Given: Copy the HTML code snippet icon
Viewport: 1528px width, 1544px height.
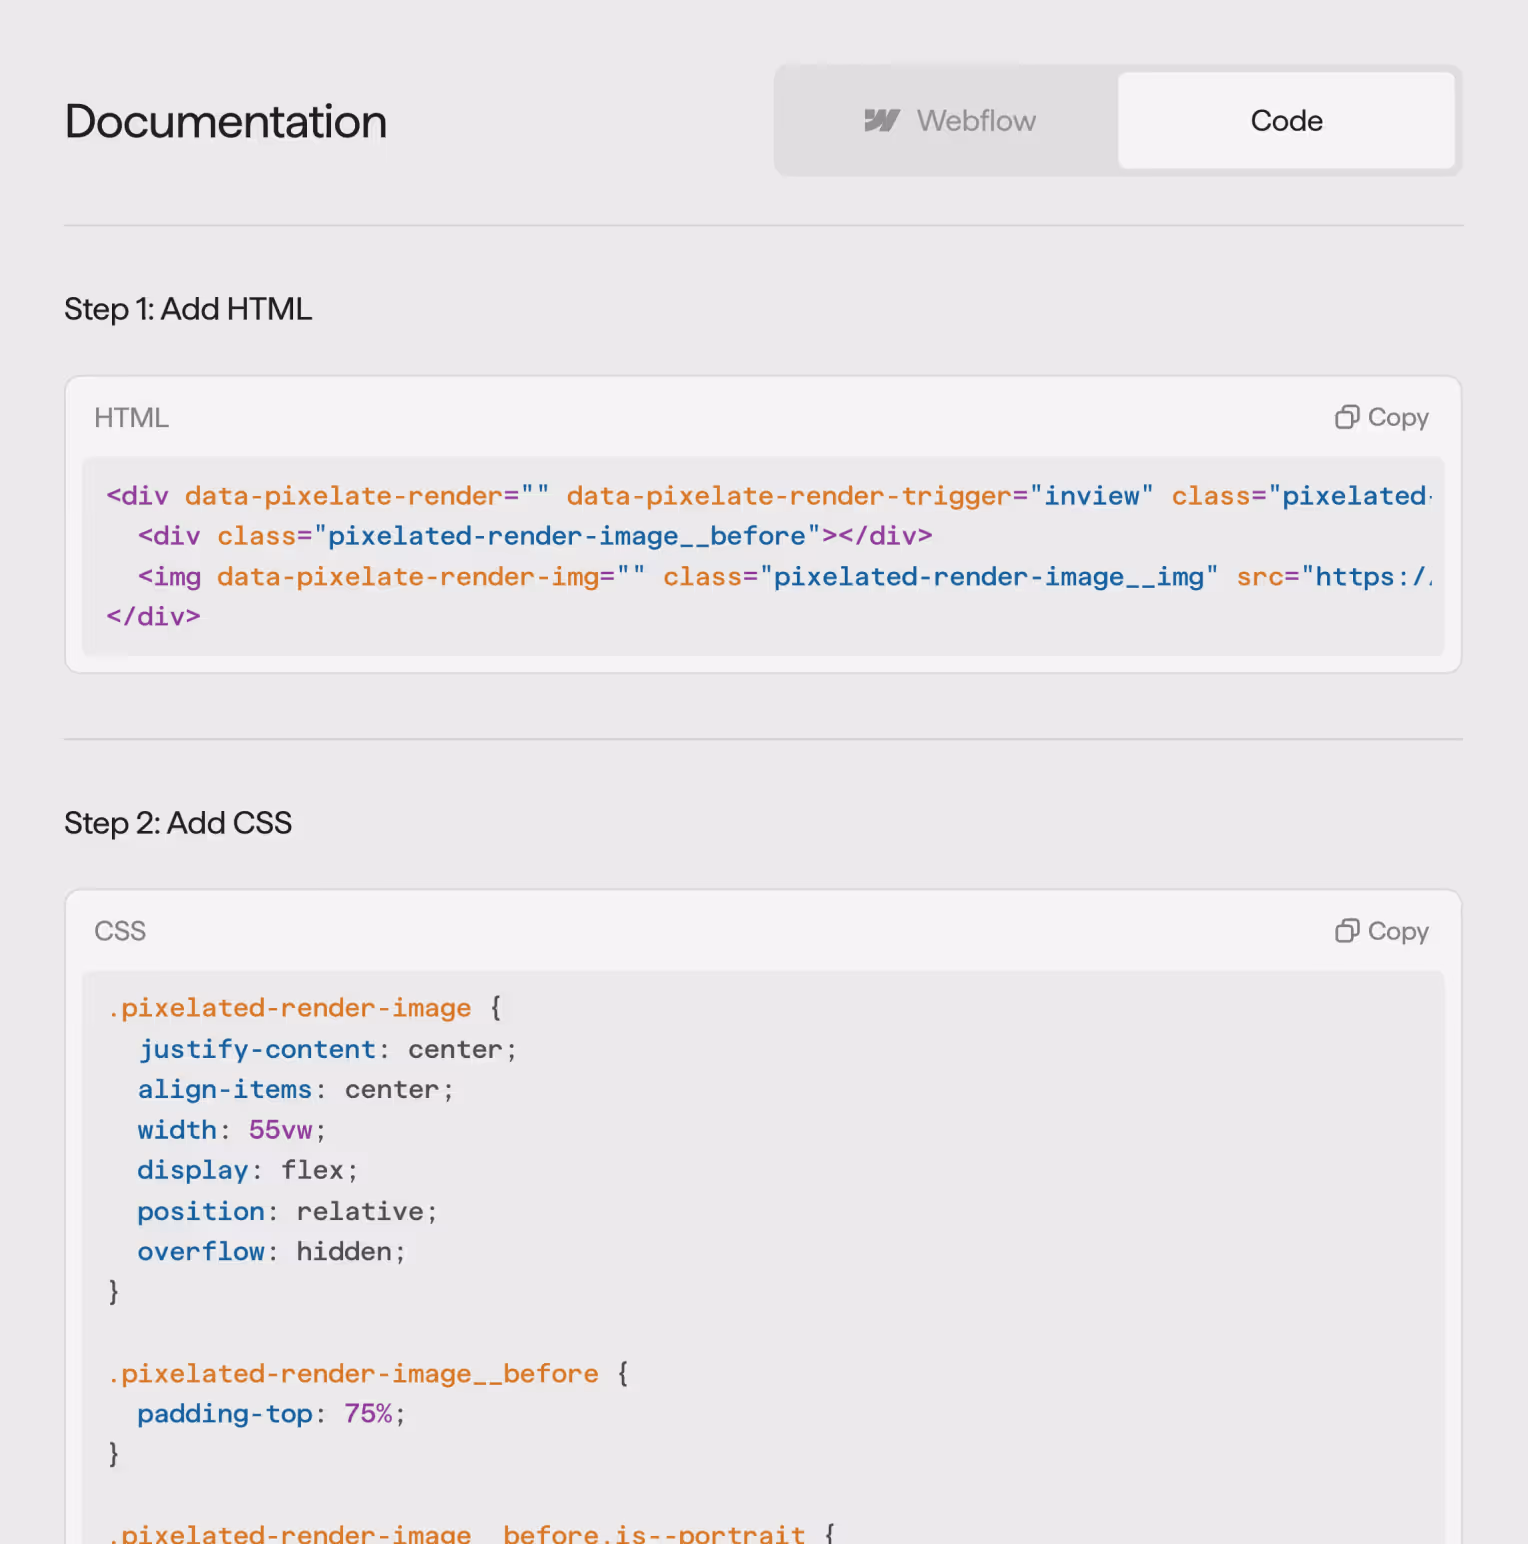Looking at the screenshot, I should pyautogui.click(x=1347, y=417).
